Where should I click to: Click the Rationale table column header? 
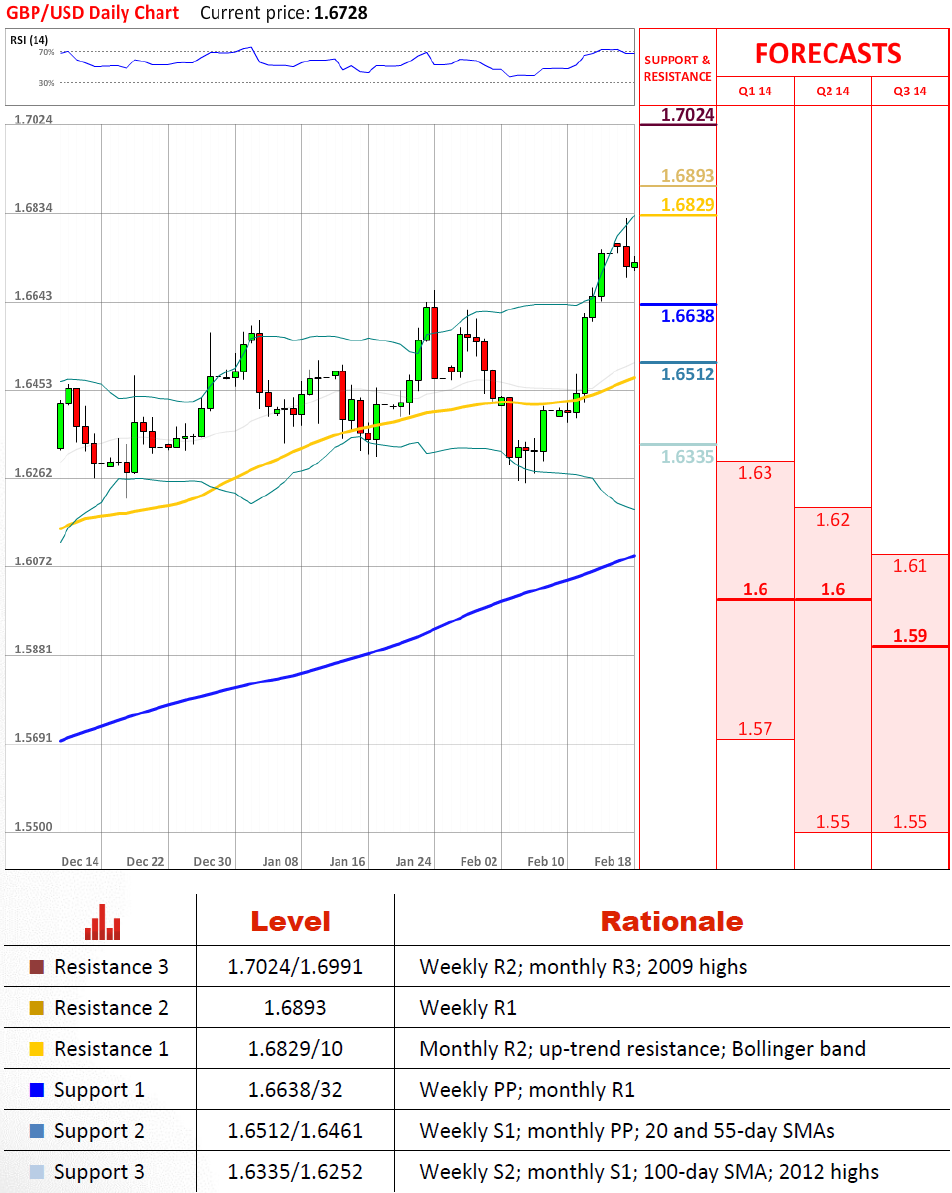coord(672,921)
